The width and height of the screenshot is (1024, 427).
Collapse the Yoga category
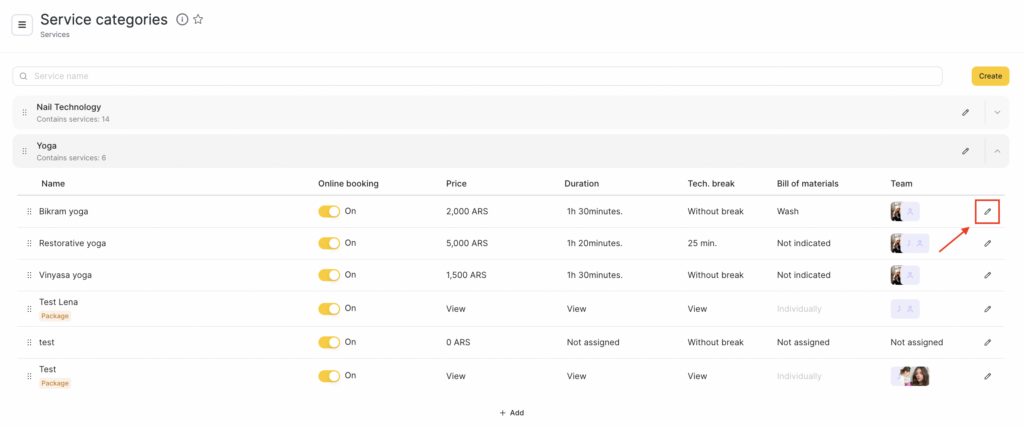(x=997, y=151)
